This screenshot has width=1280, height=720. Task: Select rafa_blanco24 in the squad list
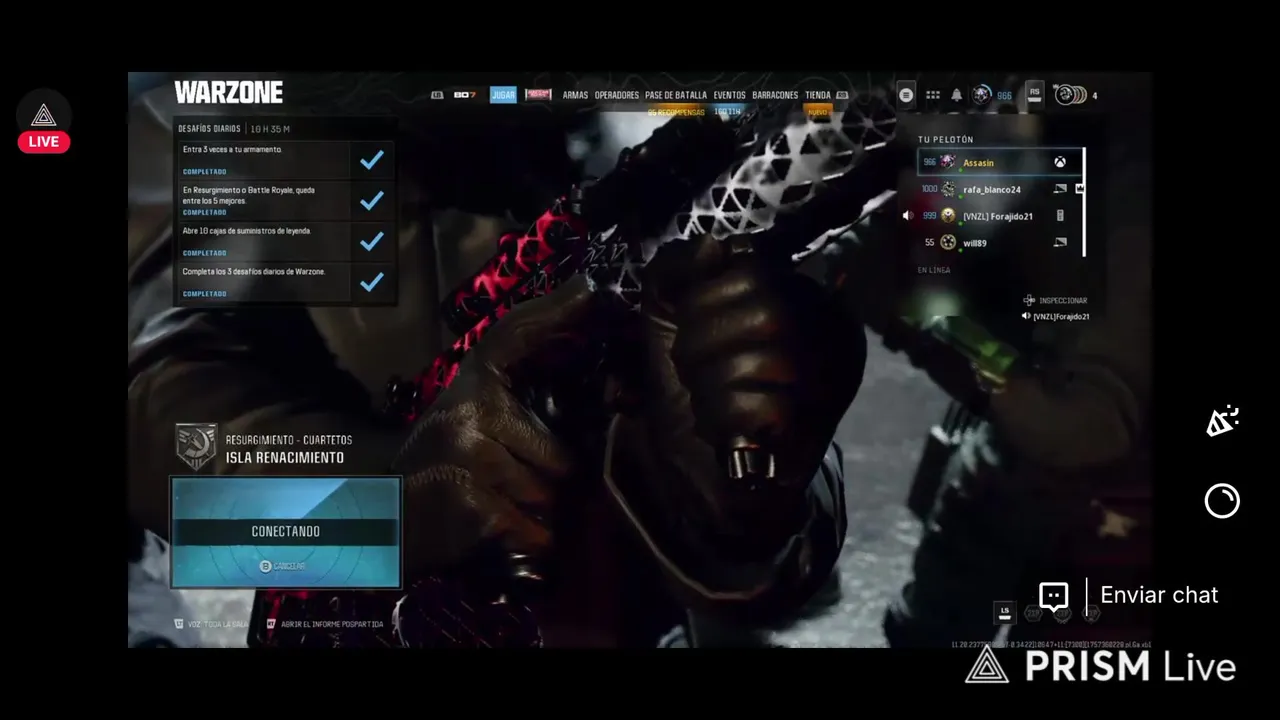[x=1000, y=189]
